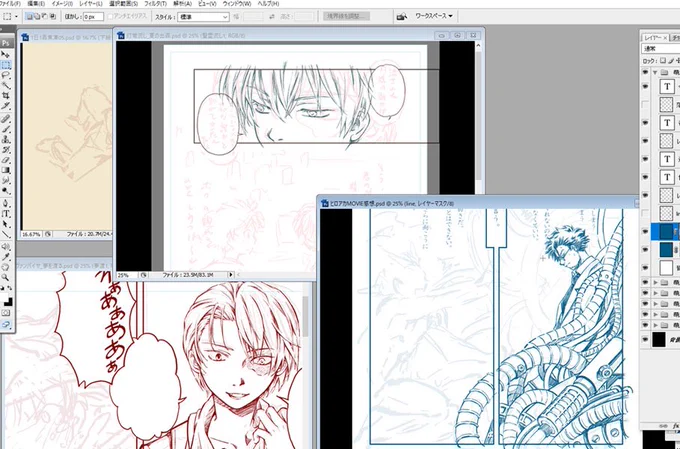The height and width of the screenshot is (449, 680).
Task: Select the Zoom tool
Action: point(6,277)
